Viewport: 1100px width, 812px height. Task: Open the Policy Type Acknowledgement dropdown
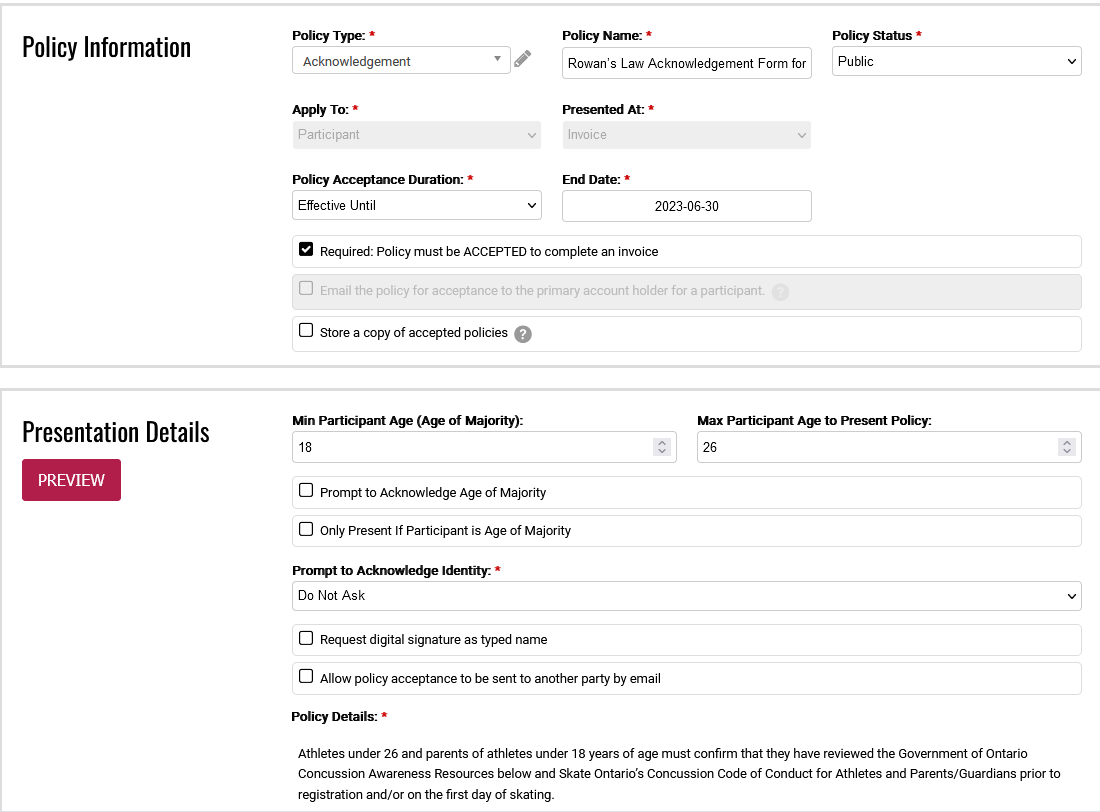point(401,61)
